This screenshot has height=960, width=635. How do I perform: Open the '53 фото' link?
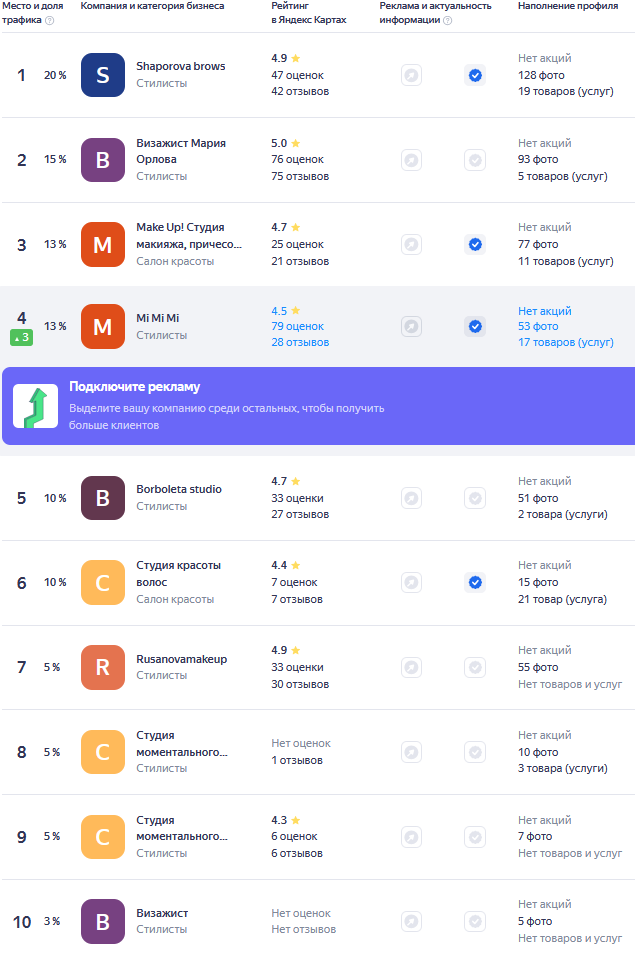tap(538, 326)
